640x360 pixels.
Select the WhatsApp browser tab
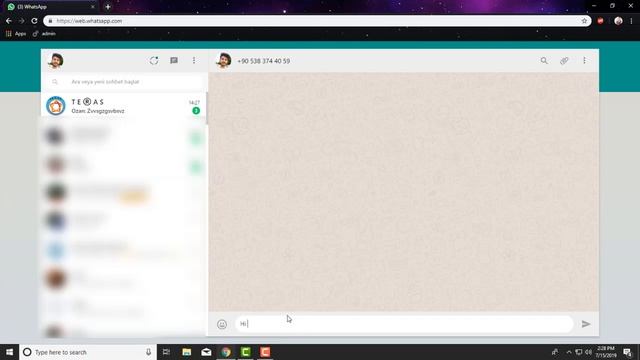tap(51, 7)
